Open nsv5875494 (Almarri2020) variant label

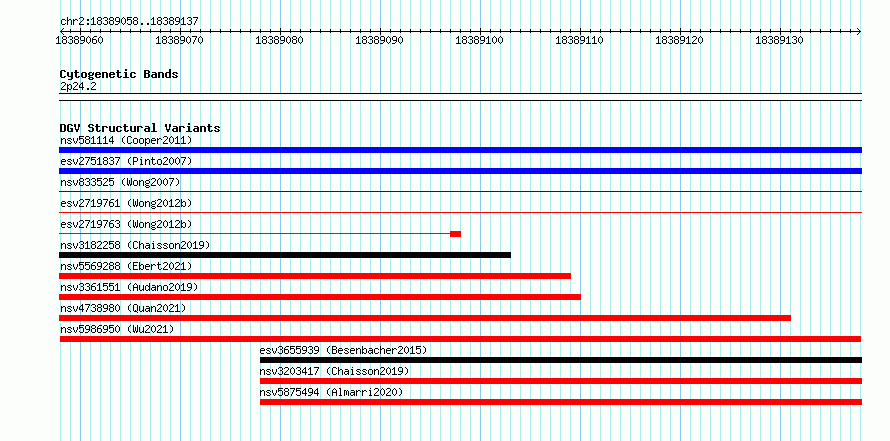tap(331, 392)
